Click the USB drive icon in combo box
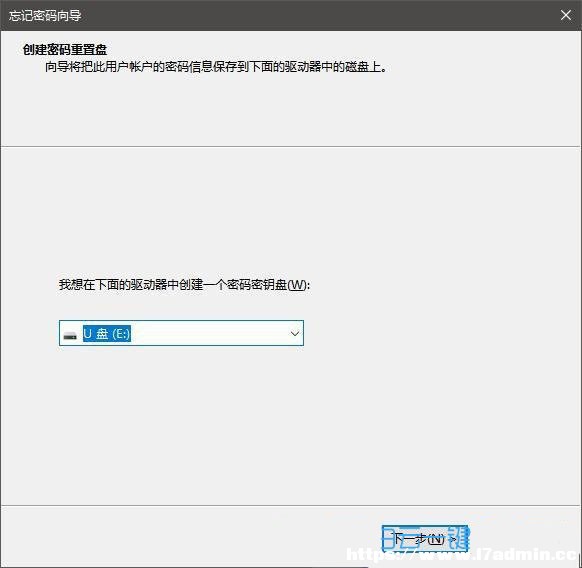The image size is (582, 568). [x=70, y=336]
